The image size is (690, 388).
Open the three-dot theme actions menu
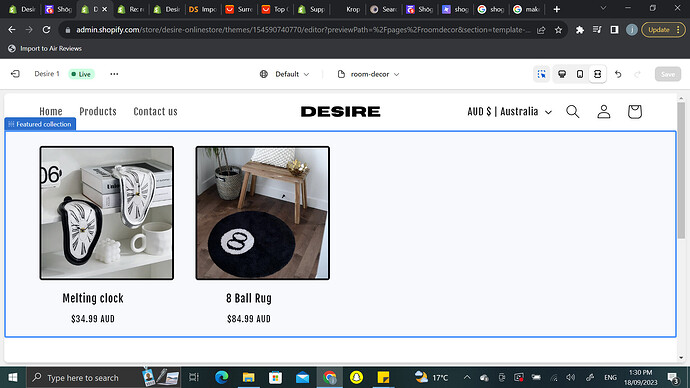coord(114,74)
